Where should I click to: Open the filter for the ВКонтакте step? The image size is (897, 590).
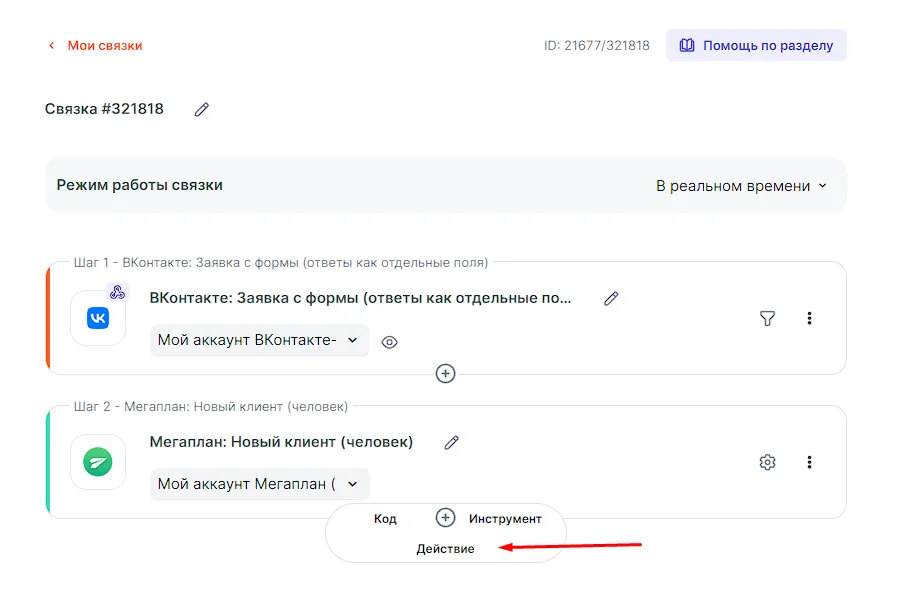(x=767, y=318)
